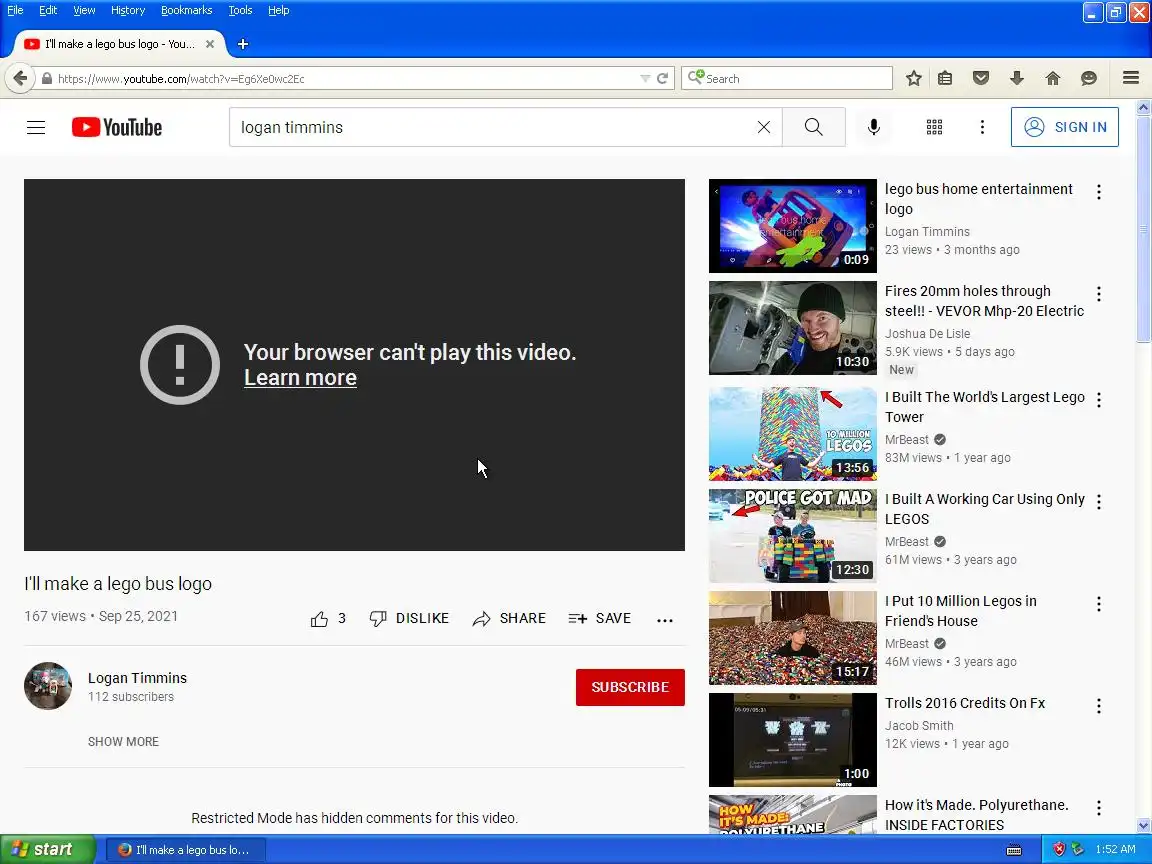The width and height of the screenshot is (1152, 864).
Task: Open the Bookmarks menu
Action: pos(187,10)
